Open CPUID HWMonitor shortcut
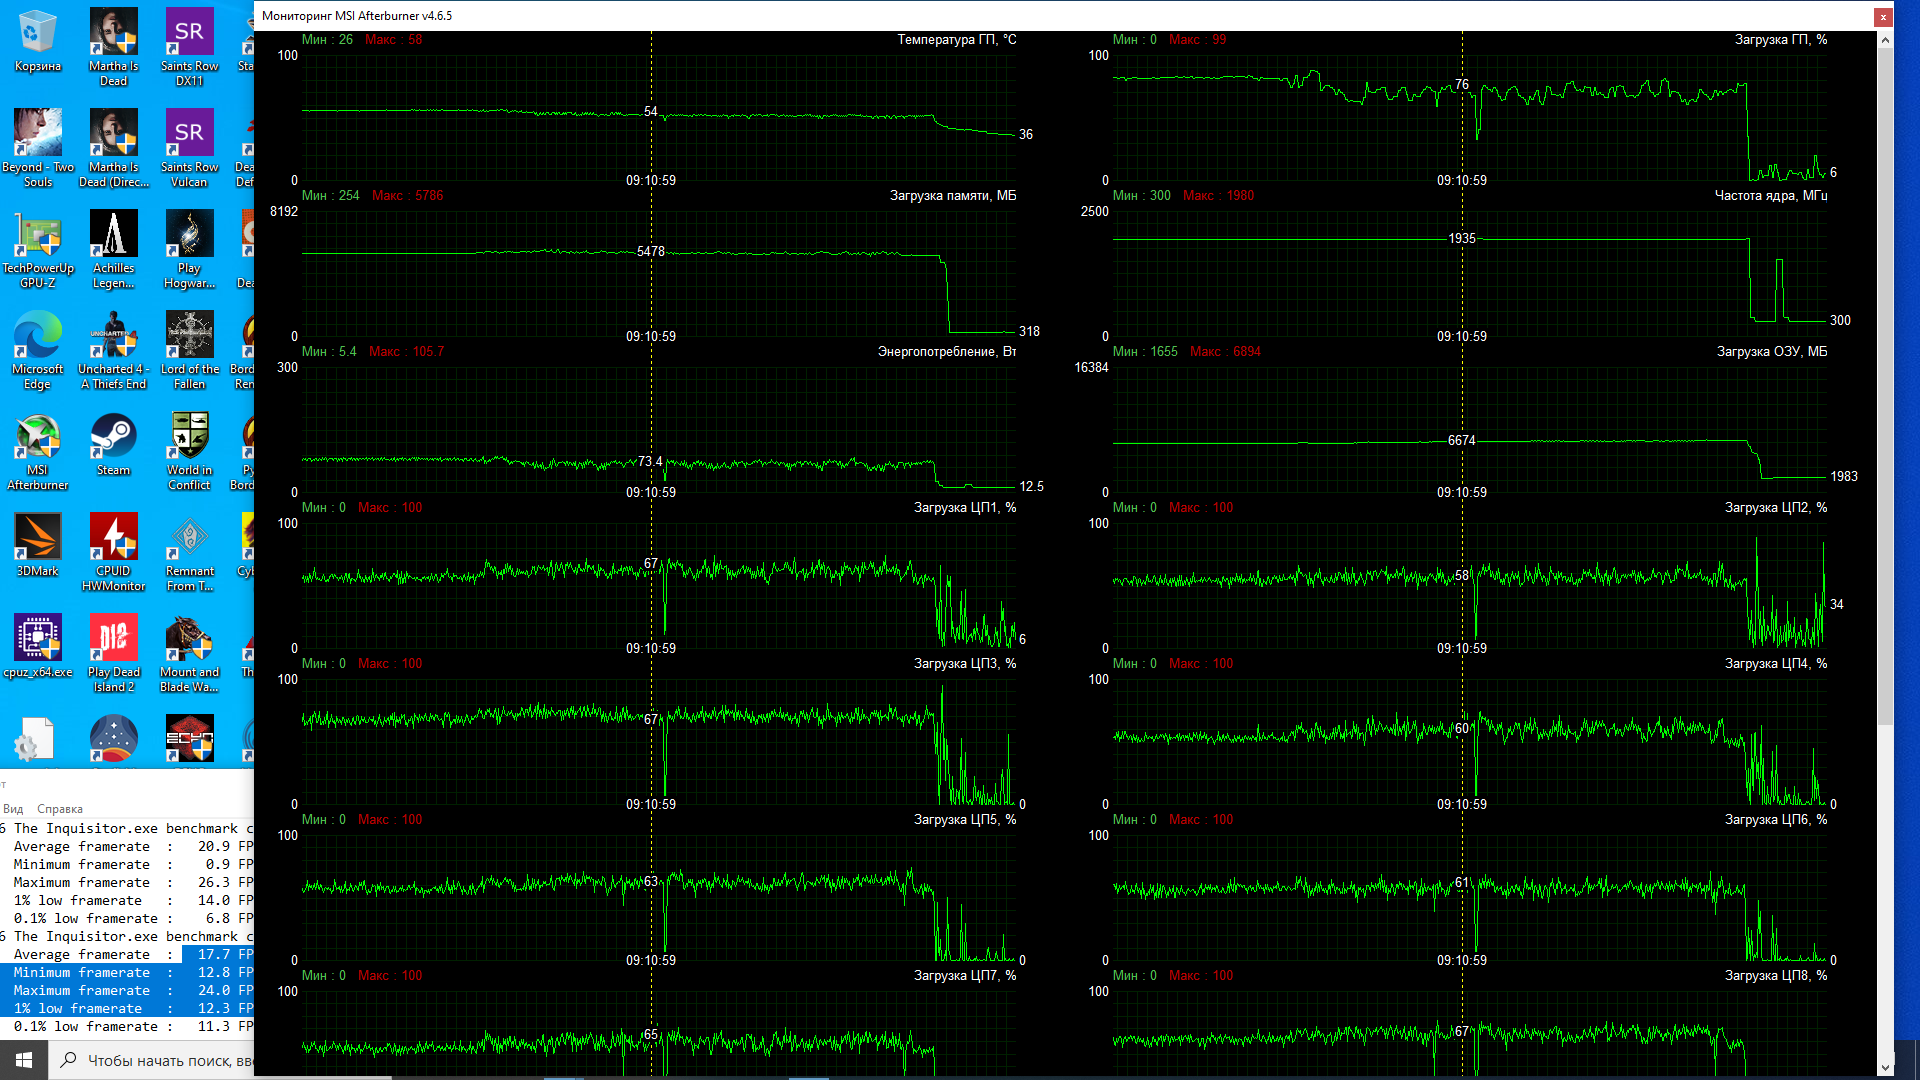The image size is (1920, 1080). point(113,538)
